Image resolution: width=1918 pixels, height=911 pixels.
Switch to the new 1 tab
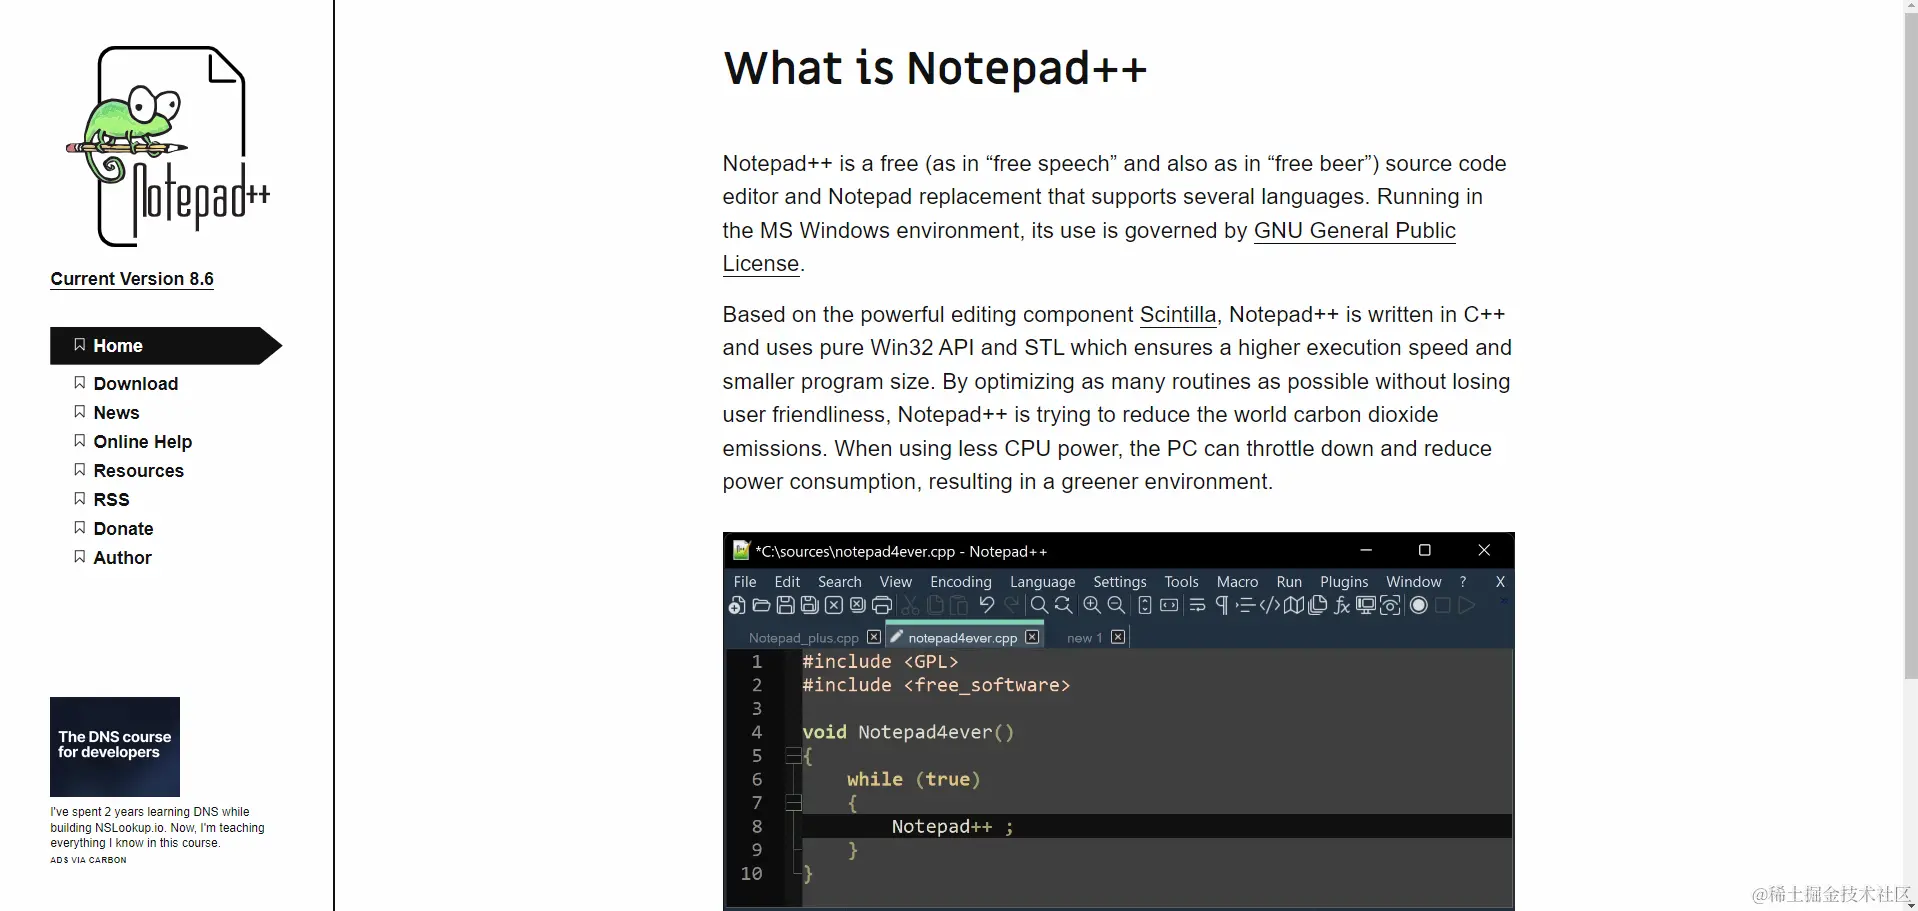tap(1084, 638)
